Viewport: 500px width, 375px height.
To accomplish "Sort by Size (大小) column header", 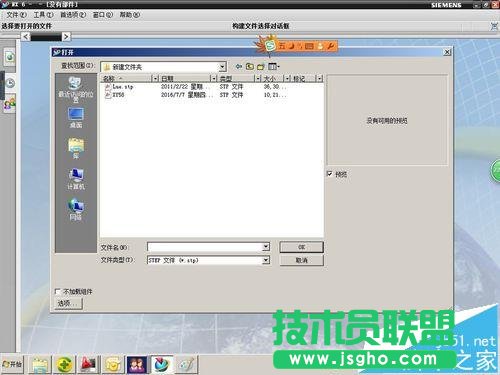I will pyautogui.click(x=273, y=79).
